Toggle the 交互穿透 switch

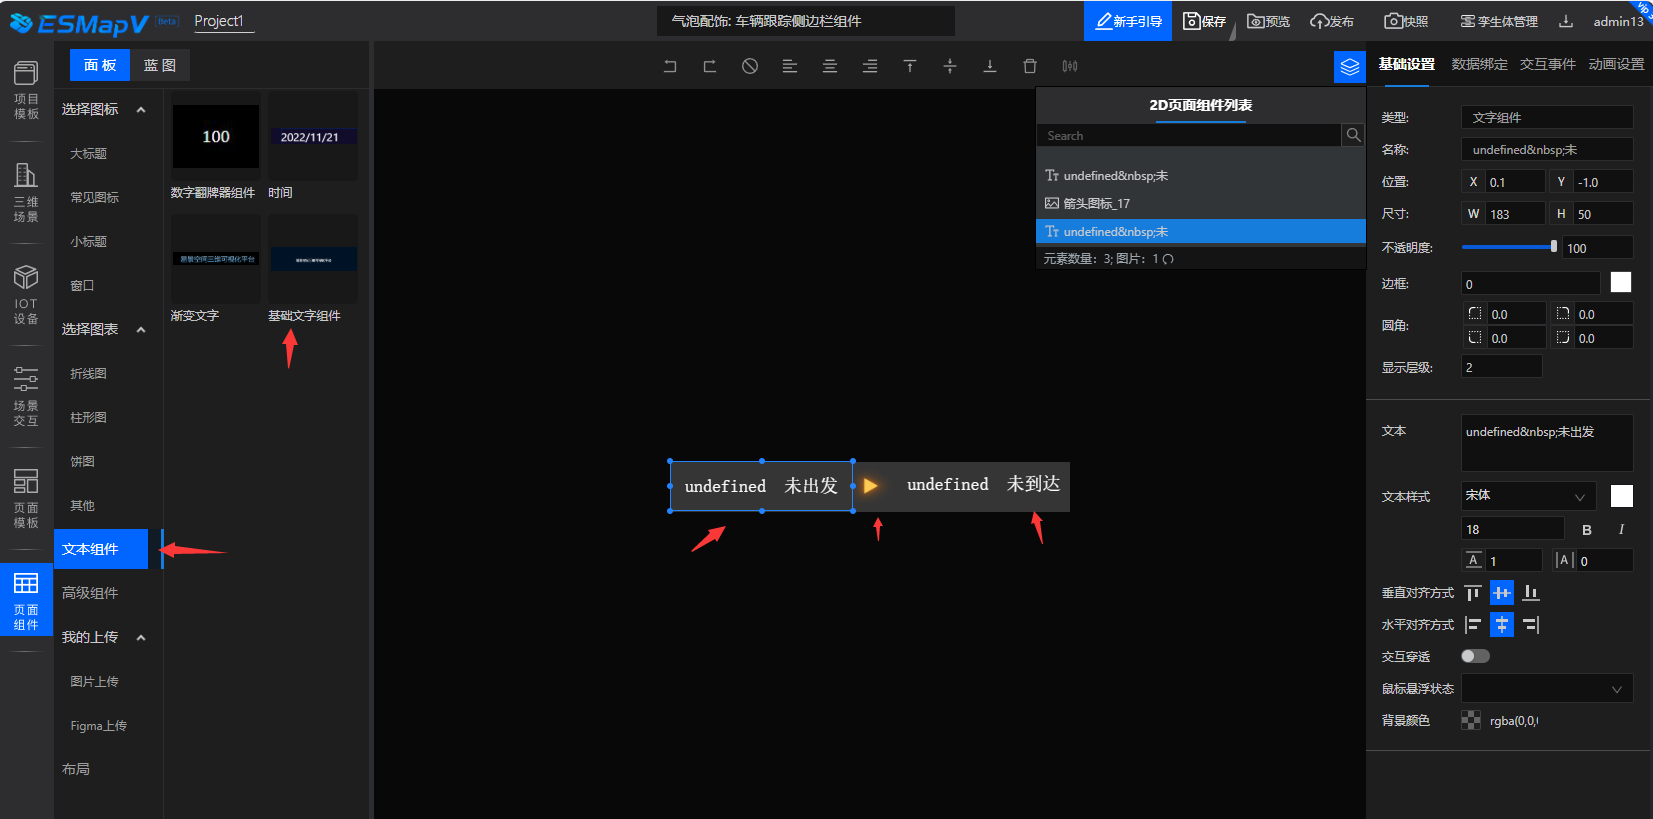click(x=1475, y=656)
